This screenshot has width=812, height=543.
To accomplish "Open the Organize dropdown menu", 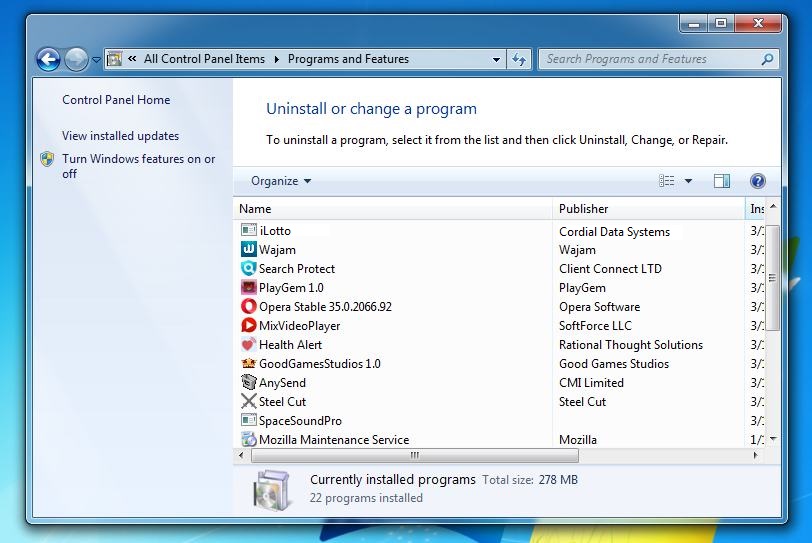I will [x=281, y=181].
